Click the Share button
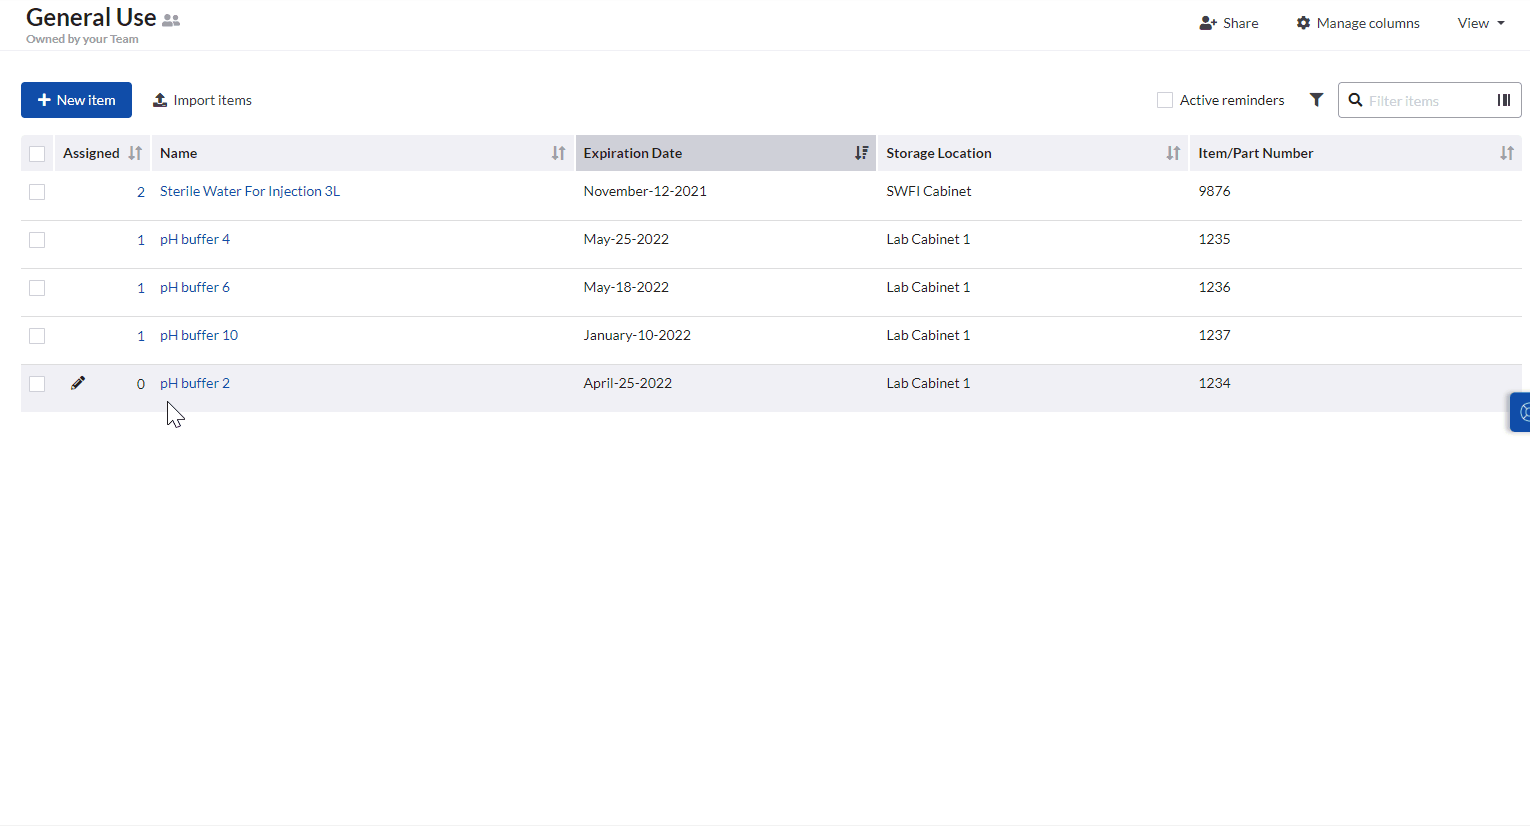 point(1228,23)
